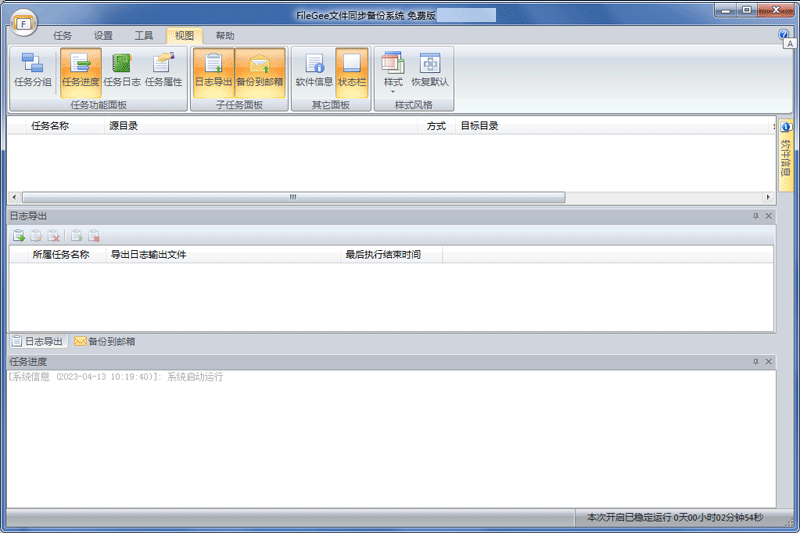The image size is (800, 533).
Task: Switch to 备份到邮箱 bottom panel tab
Action: [105, 341]
